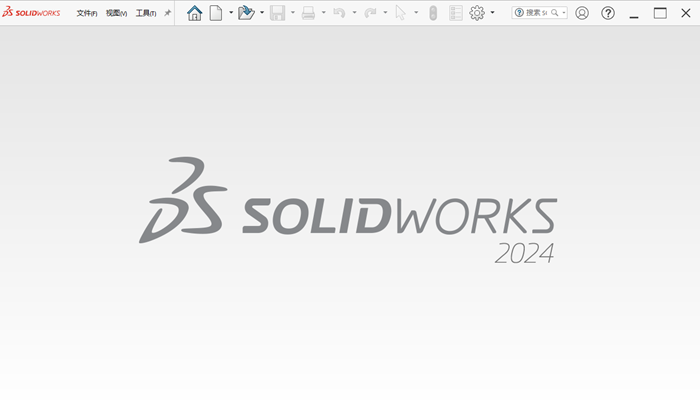Close the SOLIDWORKS window
Image resolution: width=700 pixels, height=400 pixels.
click(686, 13)
